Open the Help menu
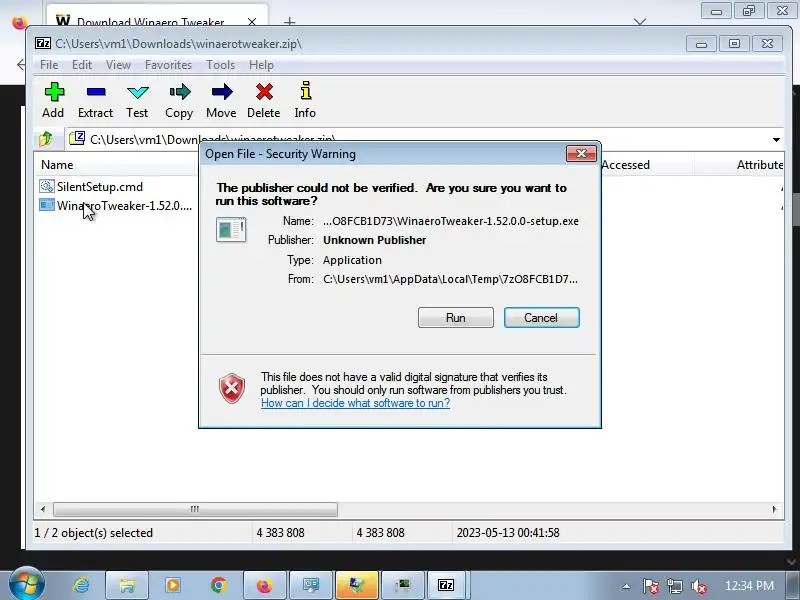The image size is (800, 600). tap(261, 65)
